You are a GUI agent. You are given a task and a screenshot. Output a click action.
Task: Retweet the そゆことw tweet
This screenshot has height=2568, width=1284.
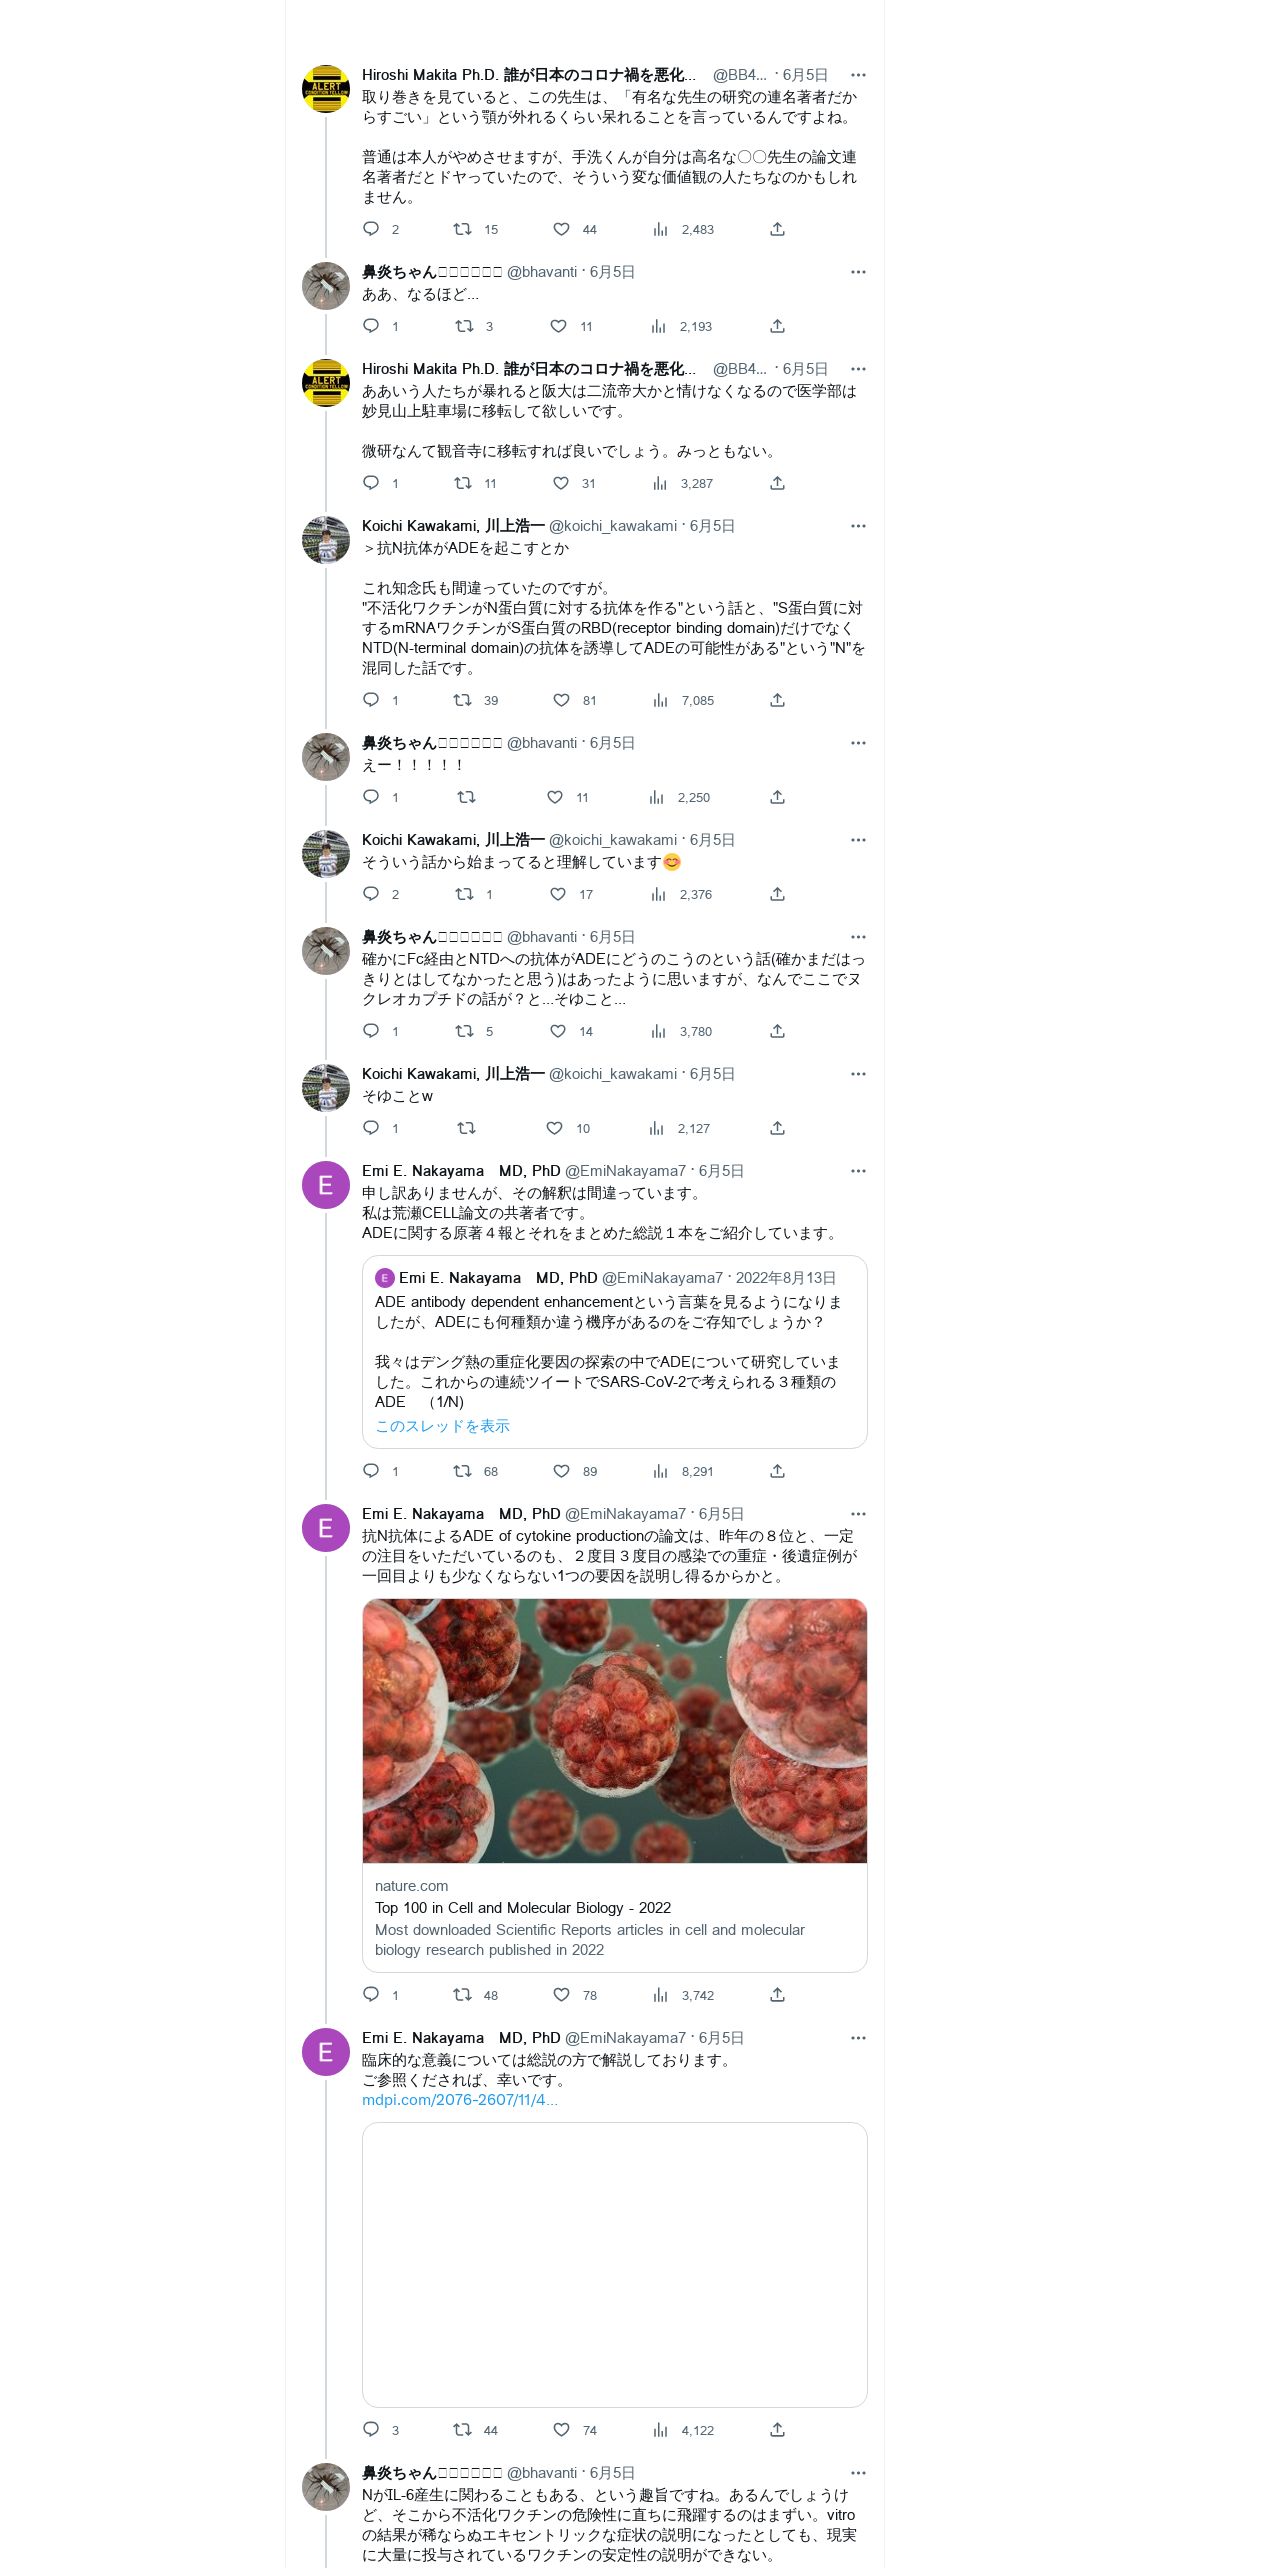click(466, 1128)
